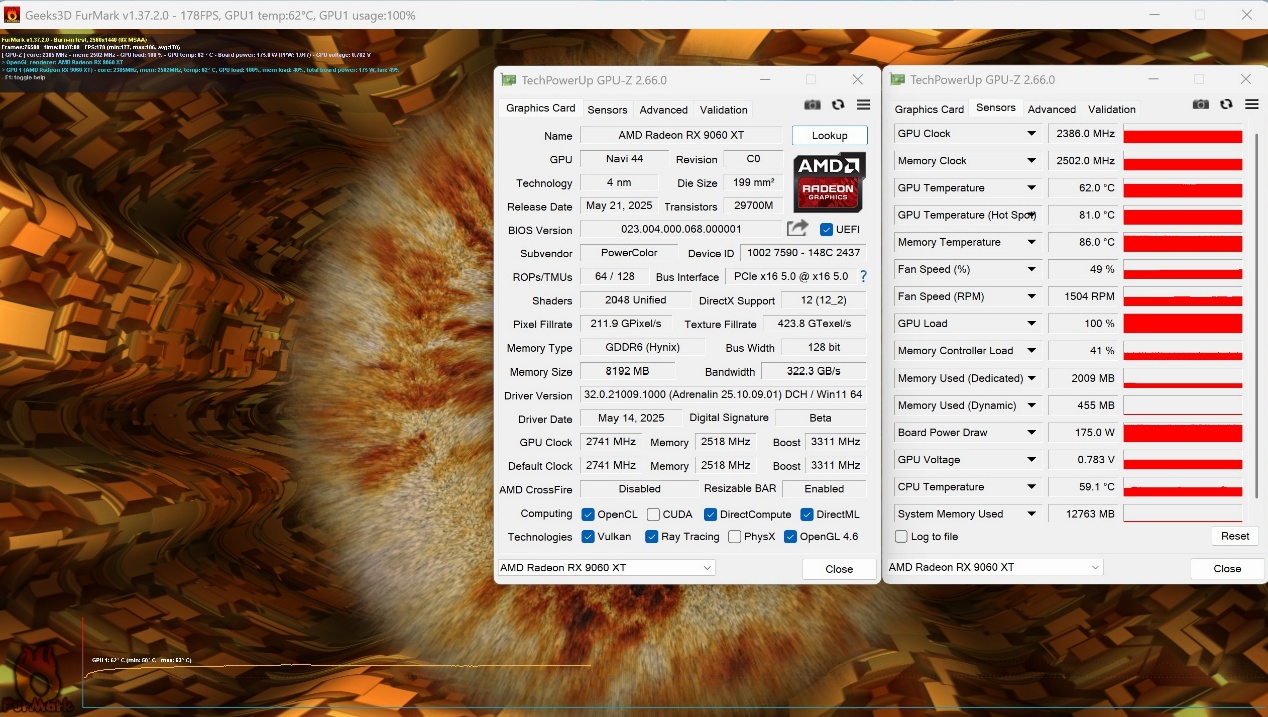Open the GPU Temperature sensor dropdown
Viewport: 1268px width, 717px height.
[1031, 188]
